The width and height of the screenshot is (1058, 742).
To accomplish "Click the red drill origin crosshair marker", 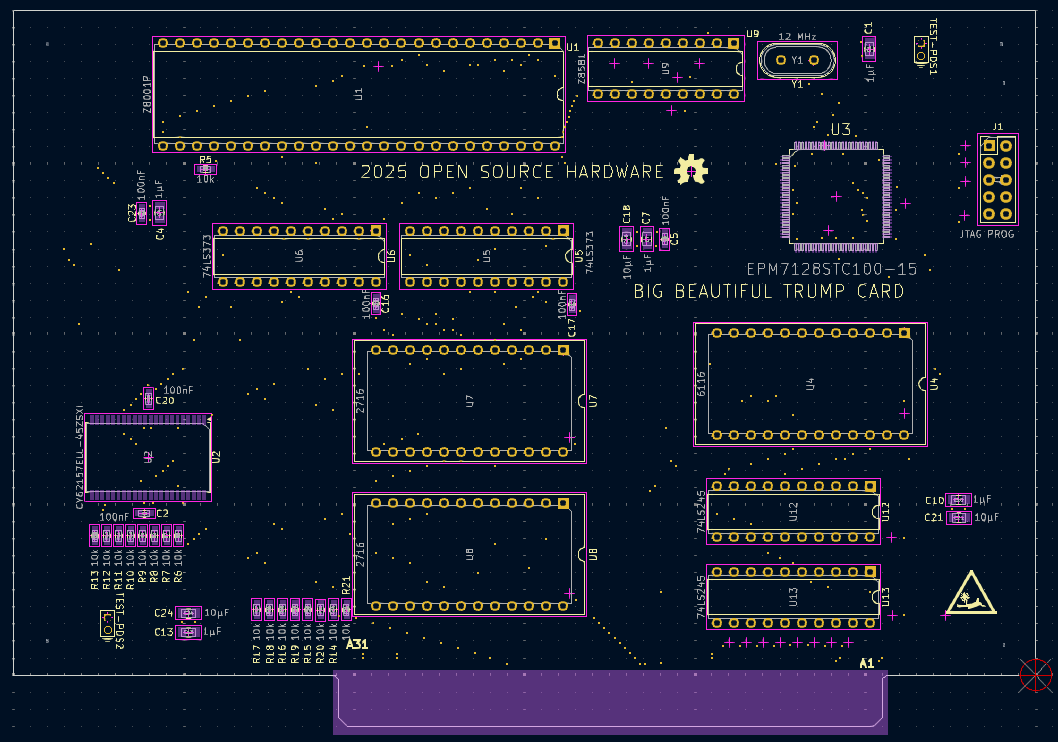I will pos(1035,674).
